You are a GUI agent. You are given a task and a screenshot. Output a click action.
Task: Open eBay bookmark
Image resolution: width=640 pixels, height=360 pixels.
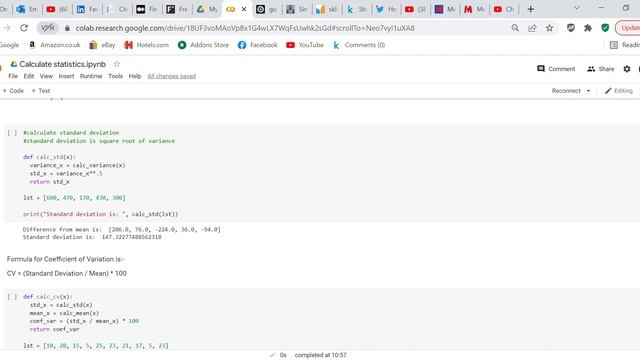coord(102,45)
